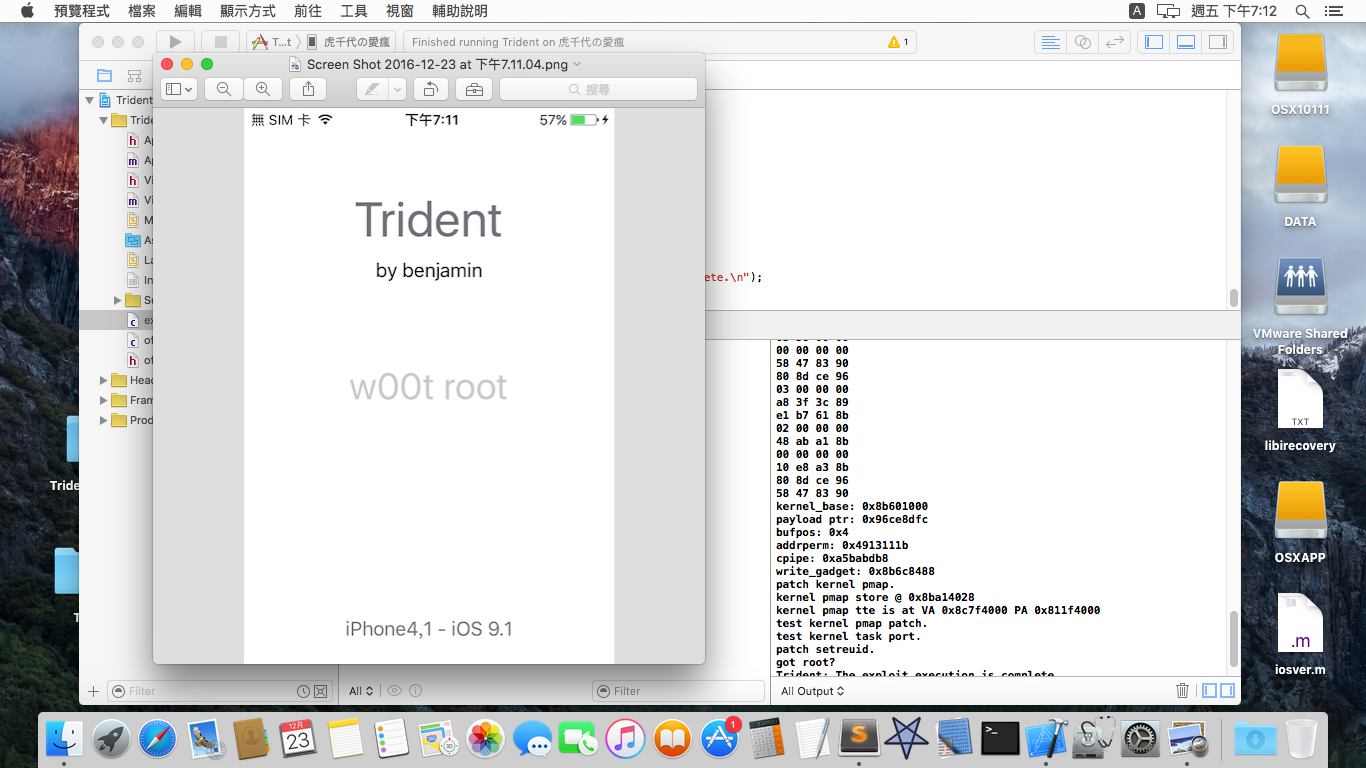Show Preview's markup toolbar
The image size is (1366, 768).
coord(474,89)
